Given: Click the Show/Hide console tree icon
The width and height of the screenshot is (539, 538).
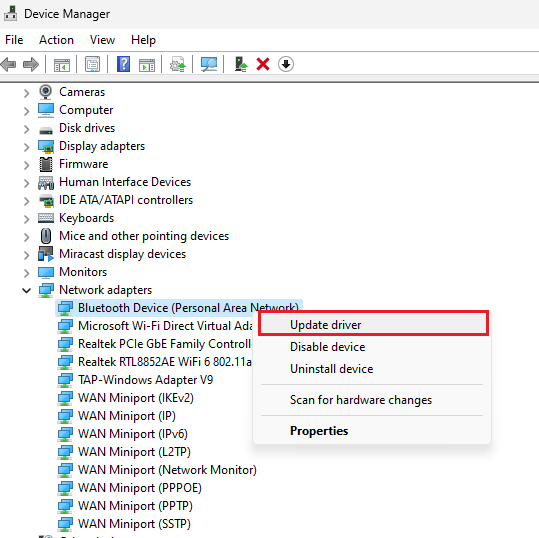Looking at the screenshot, I should 62,65.
